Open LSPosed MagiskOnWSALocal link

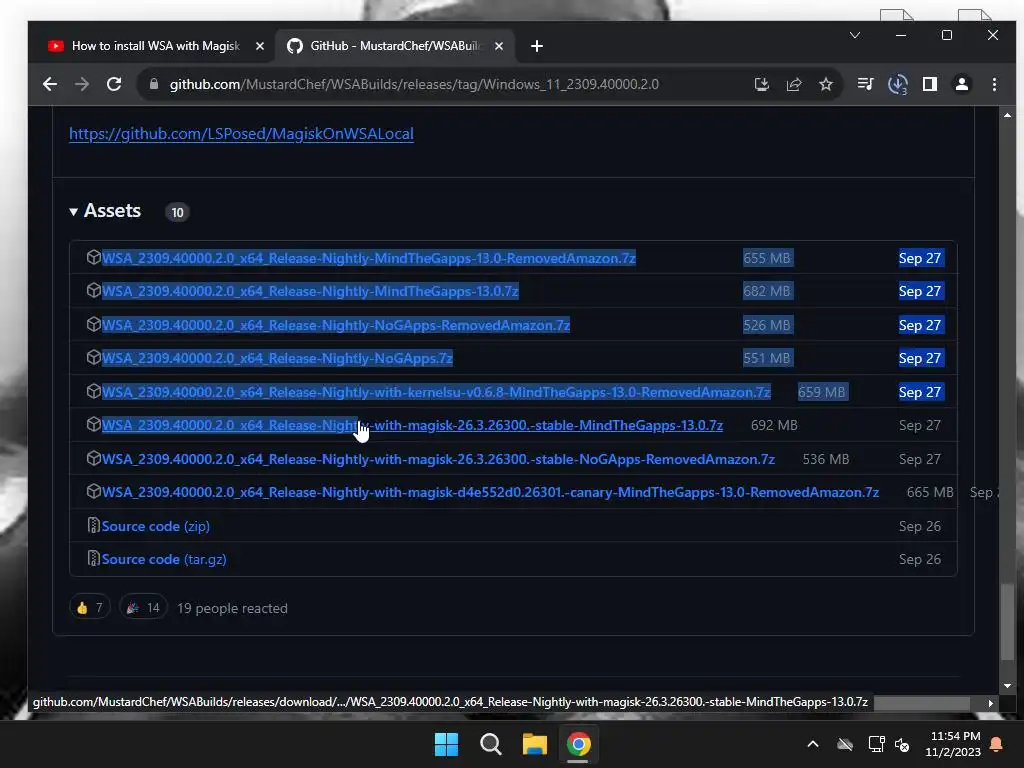pyautogui.click(x=241, y=134)
